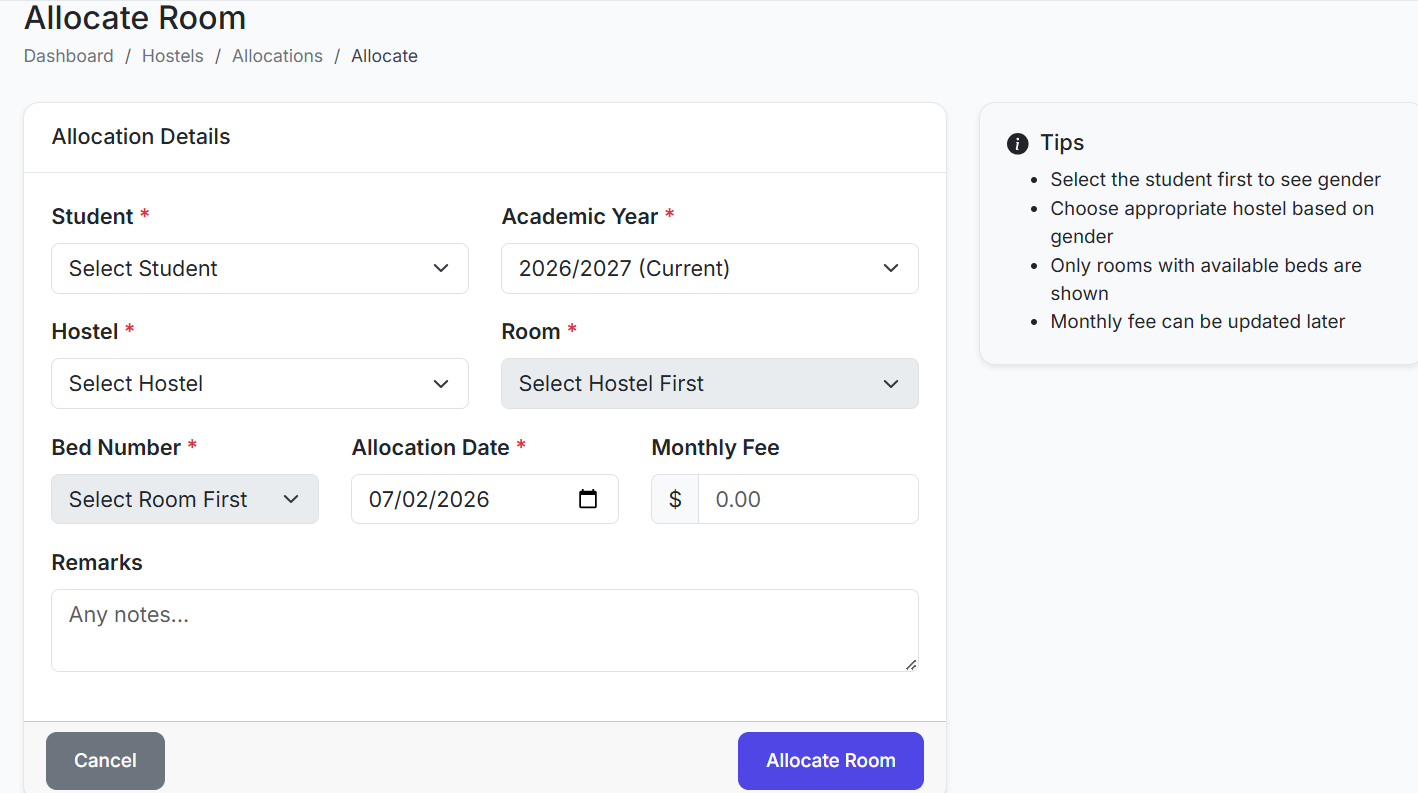1418x793 pixels.
Task: Click the Student field label
Action: 92,217
